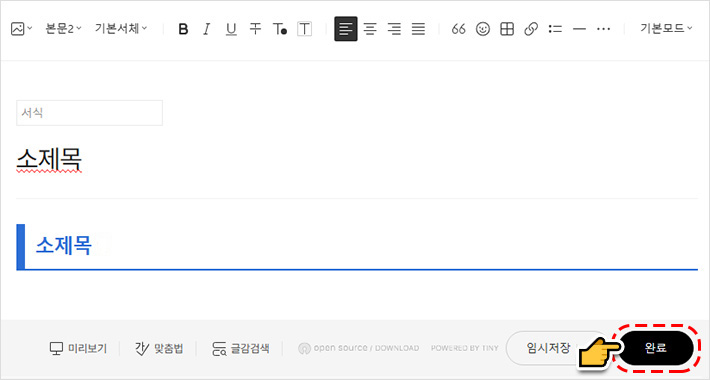Click the blue 소제목 styled heading
Image resolution: width=710 pixels, height=380 pixels.
coord(63,245)
